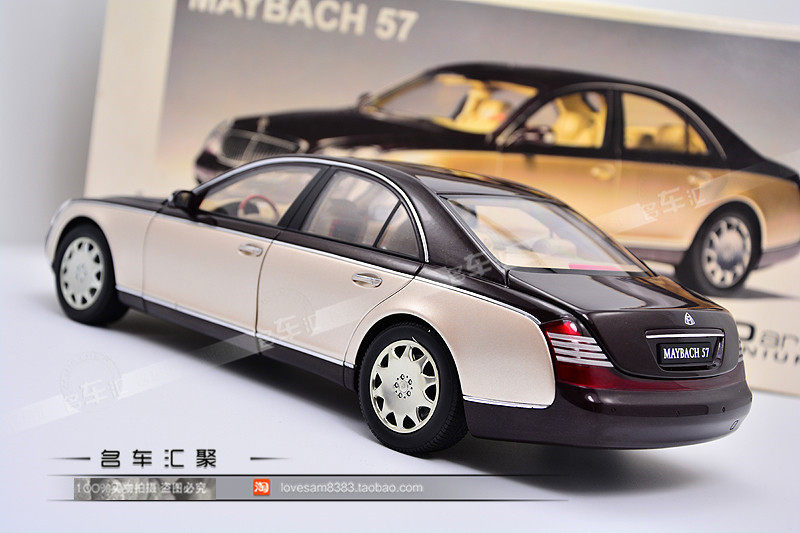Viewport: 800px width, 533px height.
Task: Click the '100%实物拍摄 盗图必究' notice text
Action: pos(141,488)
